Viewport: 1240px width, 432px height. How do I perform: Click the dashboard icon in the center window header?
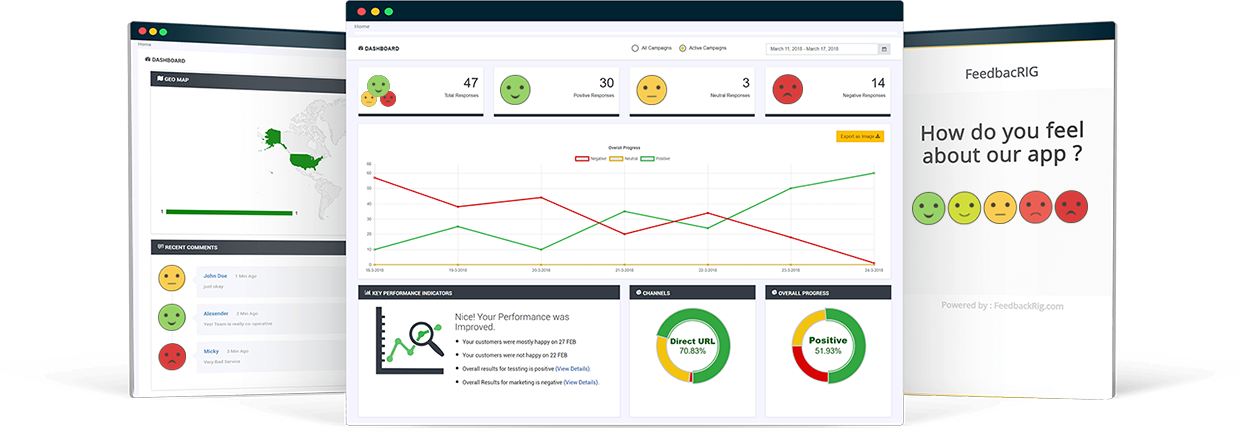point(361,48)
